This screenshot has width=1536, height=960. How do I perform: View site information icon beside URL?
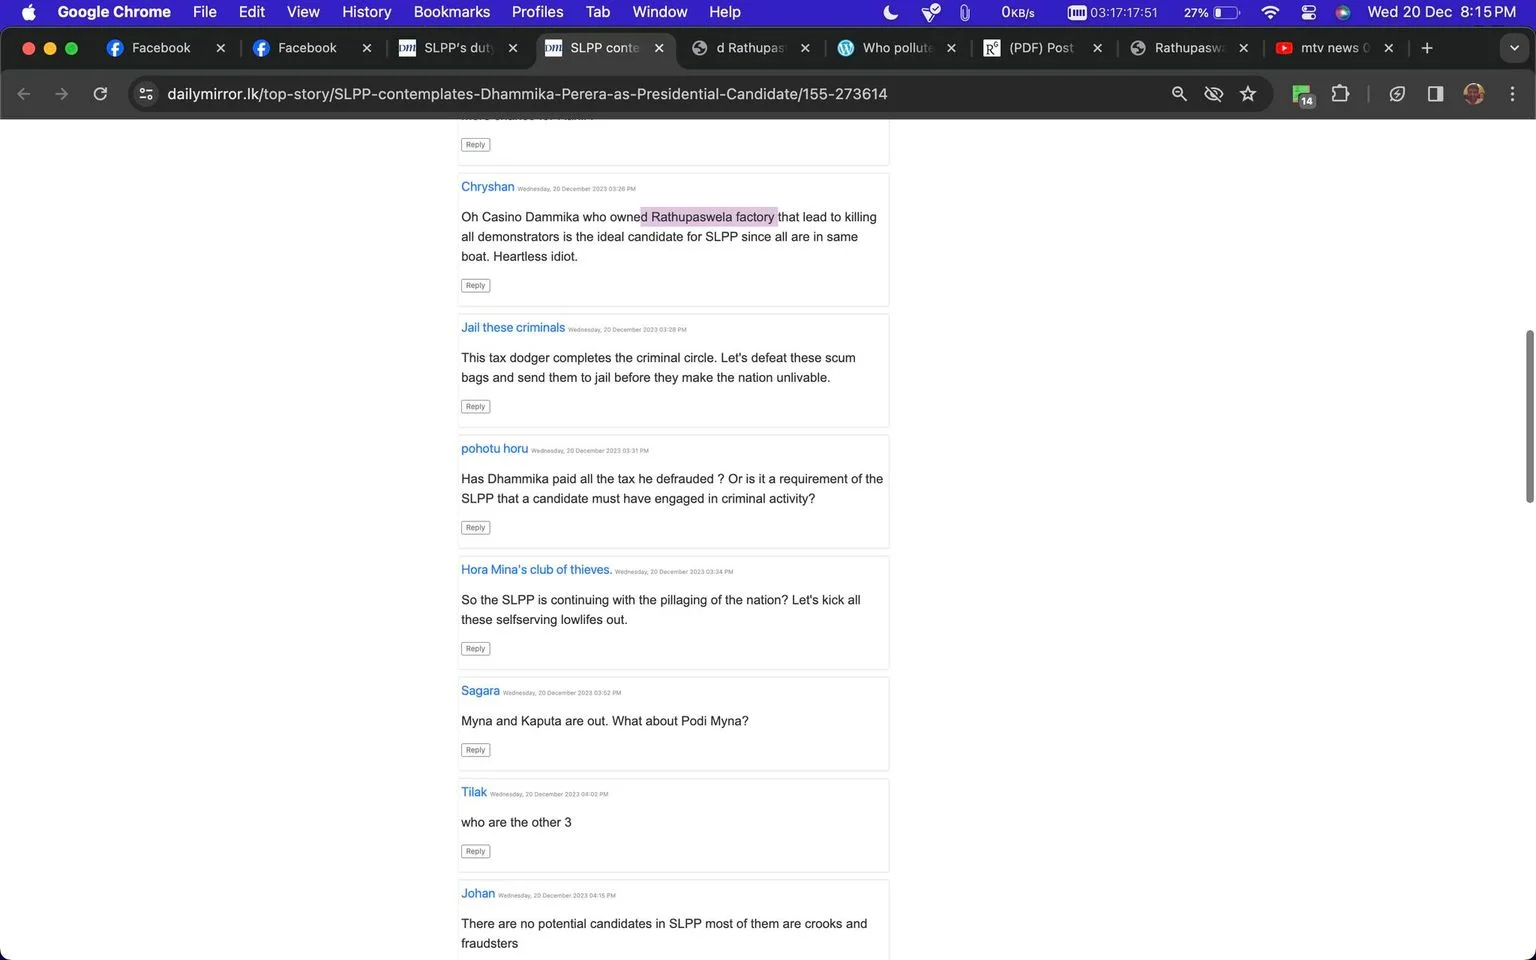click(146, 94)
